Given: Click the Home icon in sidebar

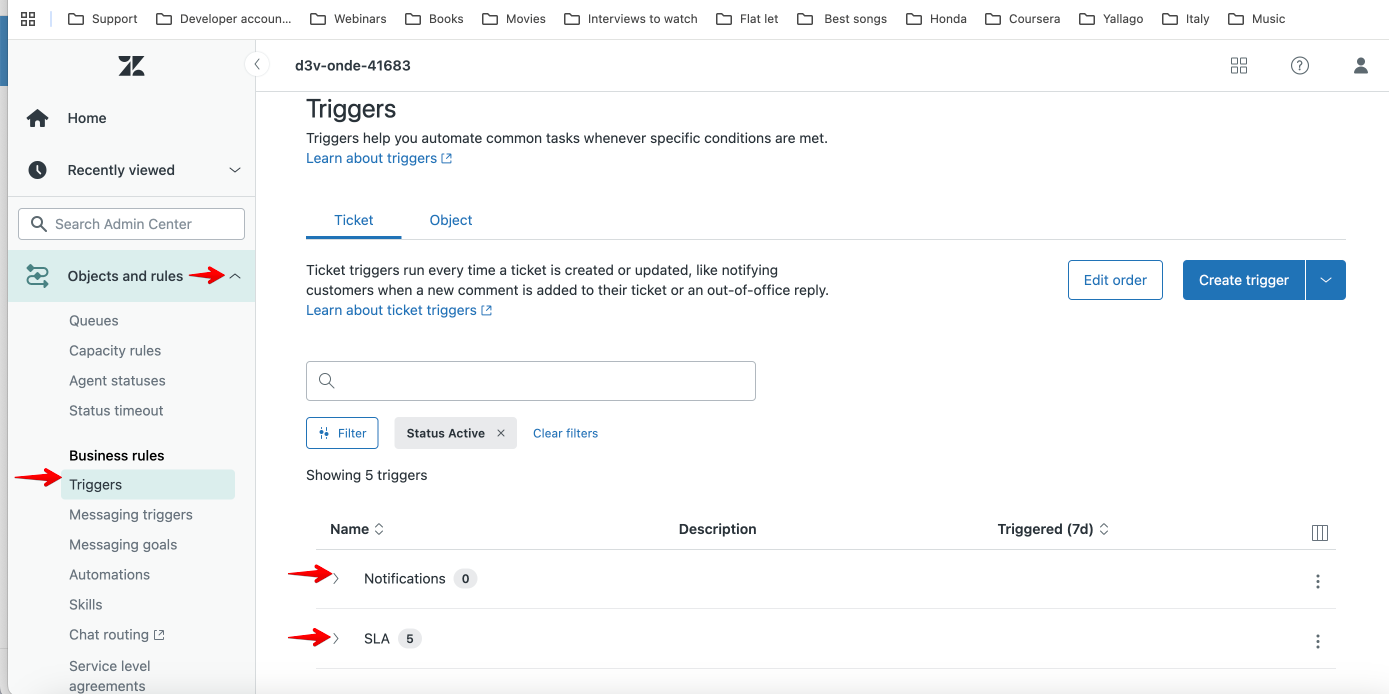Looking at the screenshot, I should click(38, 118).
